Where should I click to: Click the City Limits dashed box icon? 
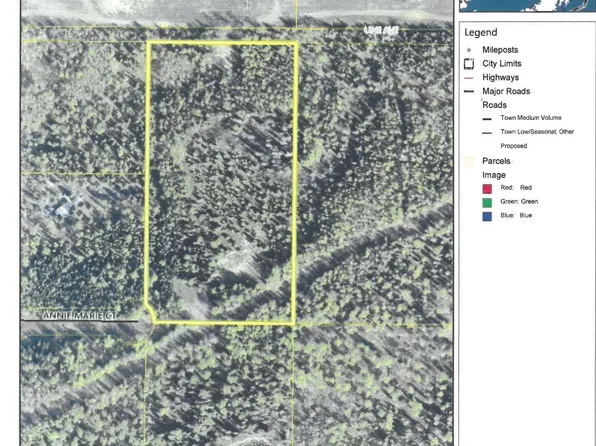(469, 64)
